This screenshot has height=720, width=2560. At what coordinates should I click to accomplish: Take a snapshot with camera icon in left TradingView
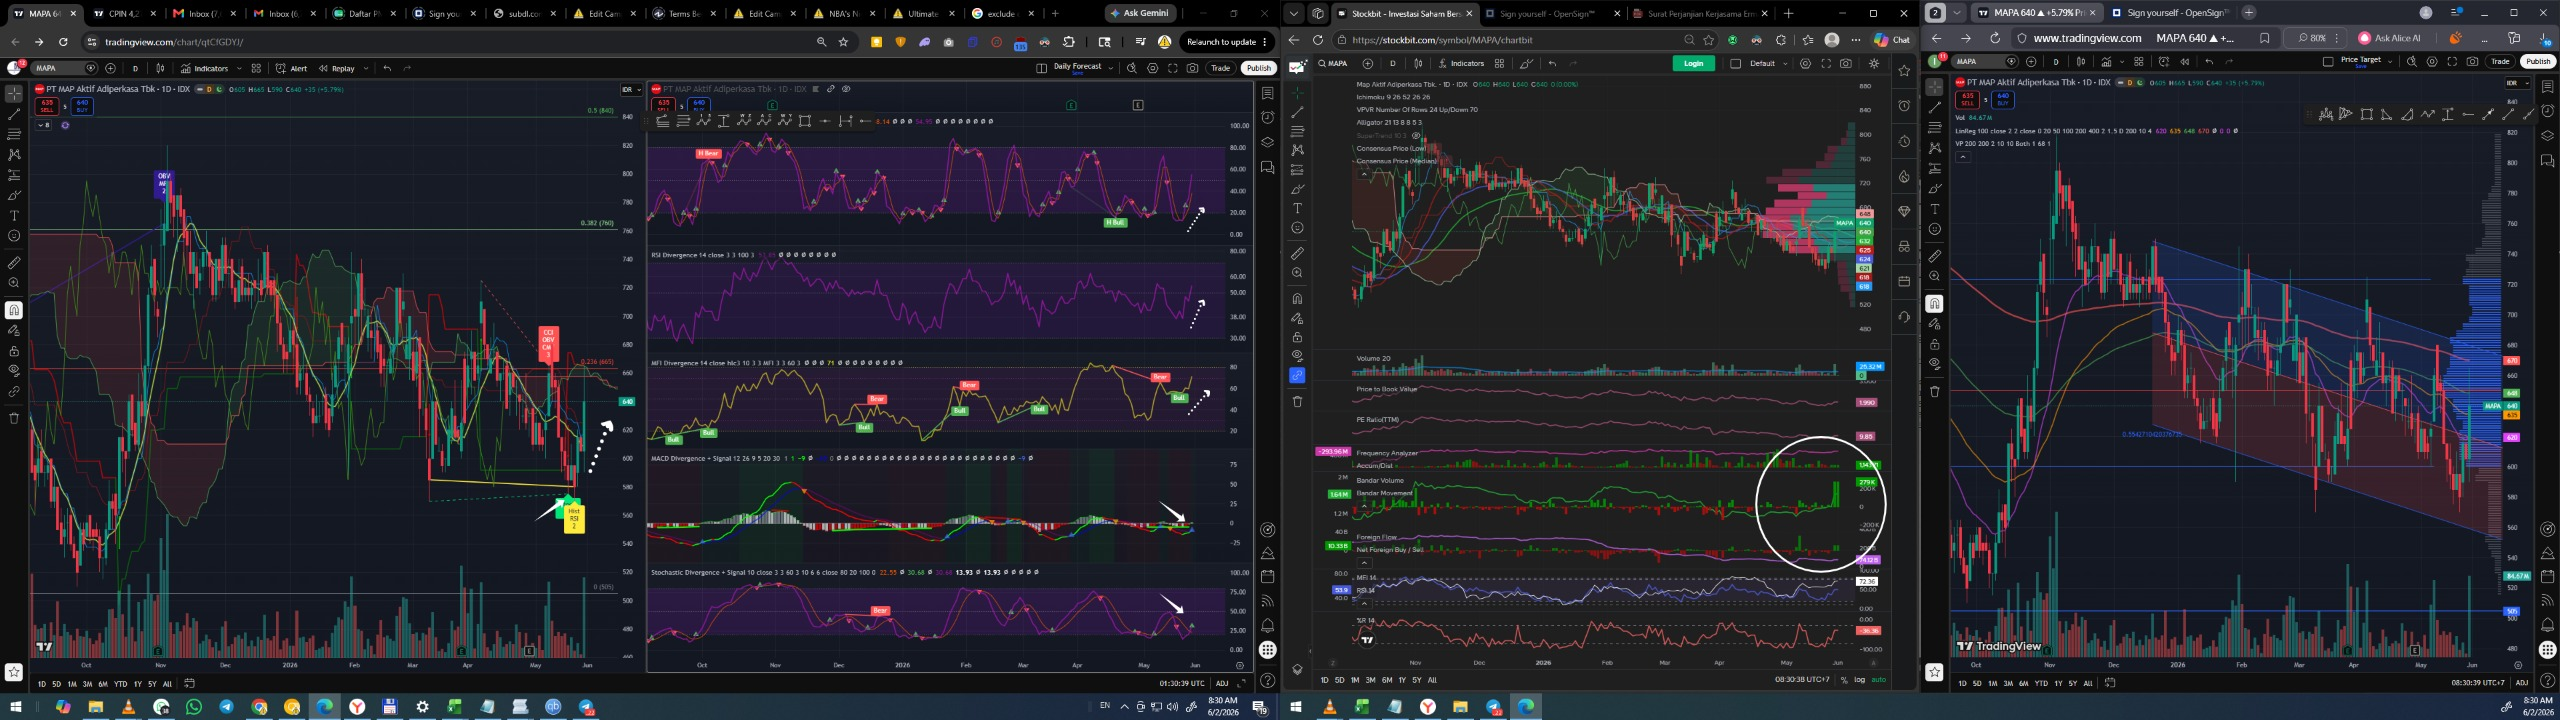click(x=1193, y=68)
